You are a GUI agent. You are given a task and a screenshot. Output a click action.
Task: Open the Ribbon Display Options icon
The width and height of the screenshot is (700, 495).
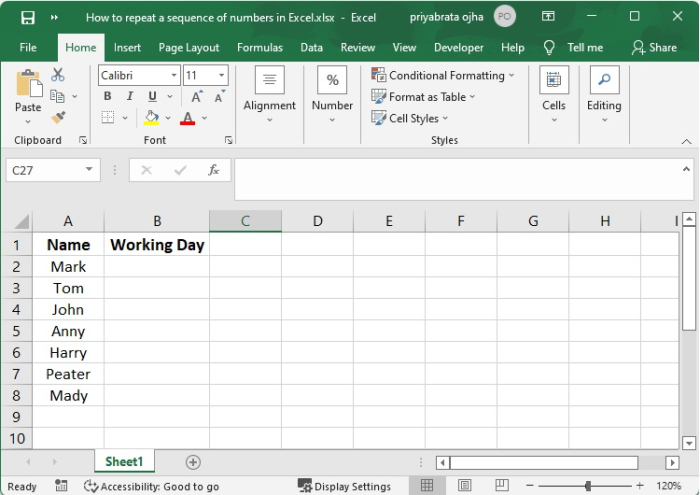point(548,17)
